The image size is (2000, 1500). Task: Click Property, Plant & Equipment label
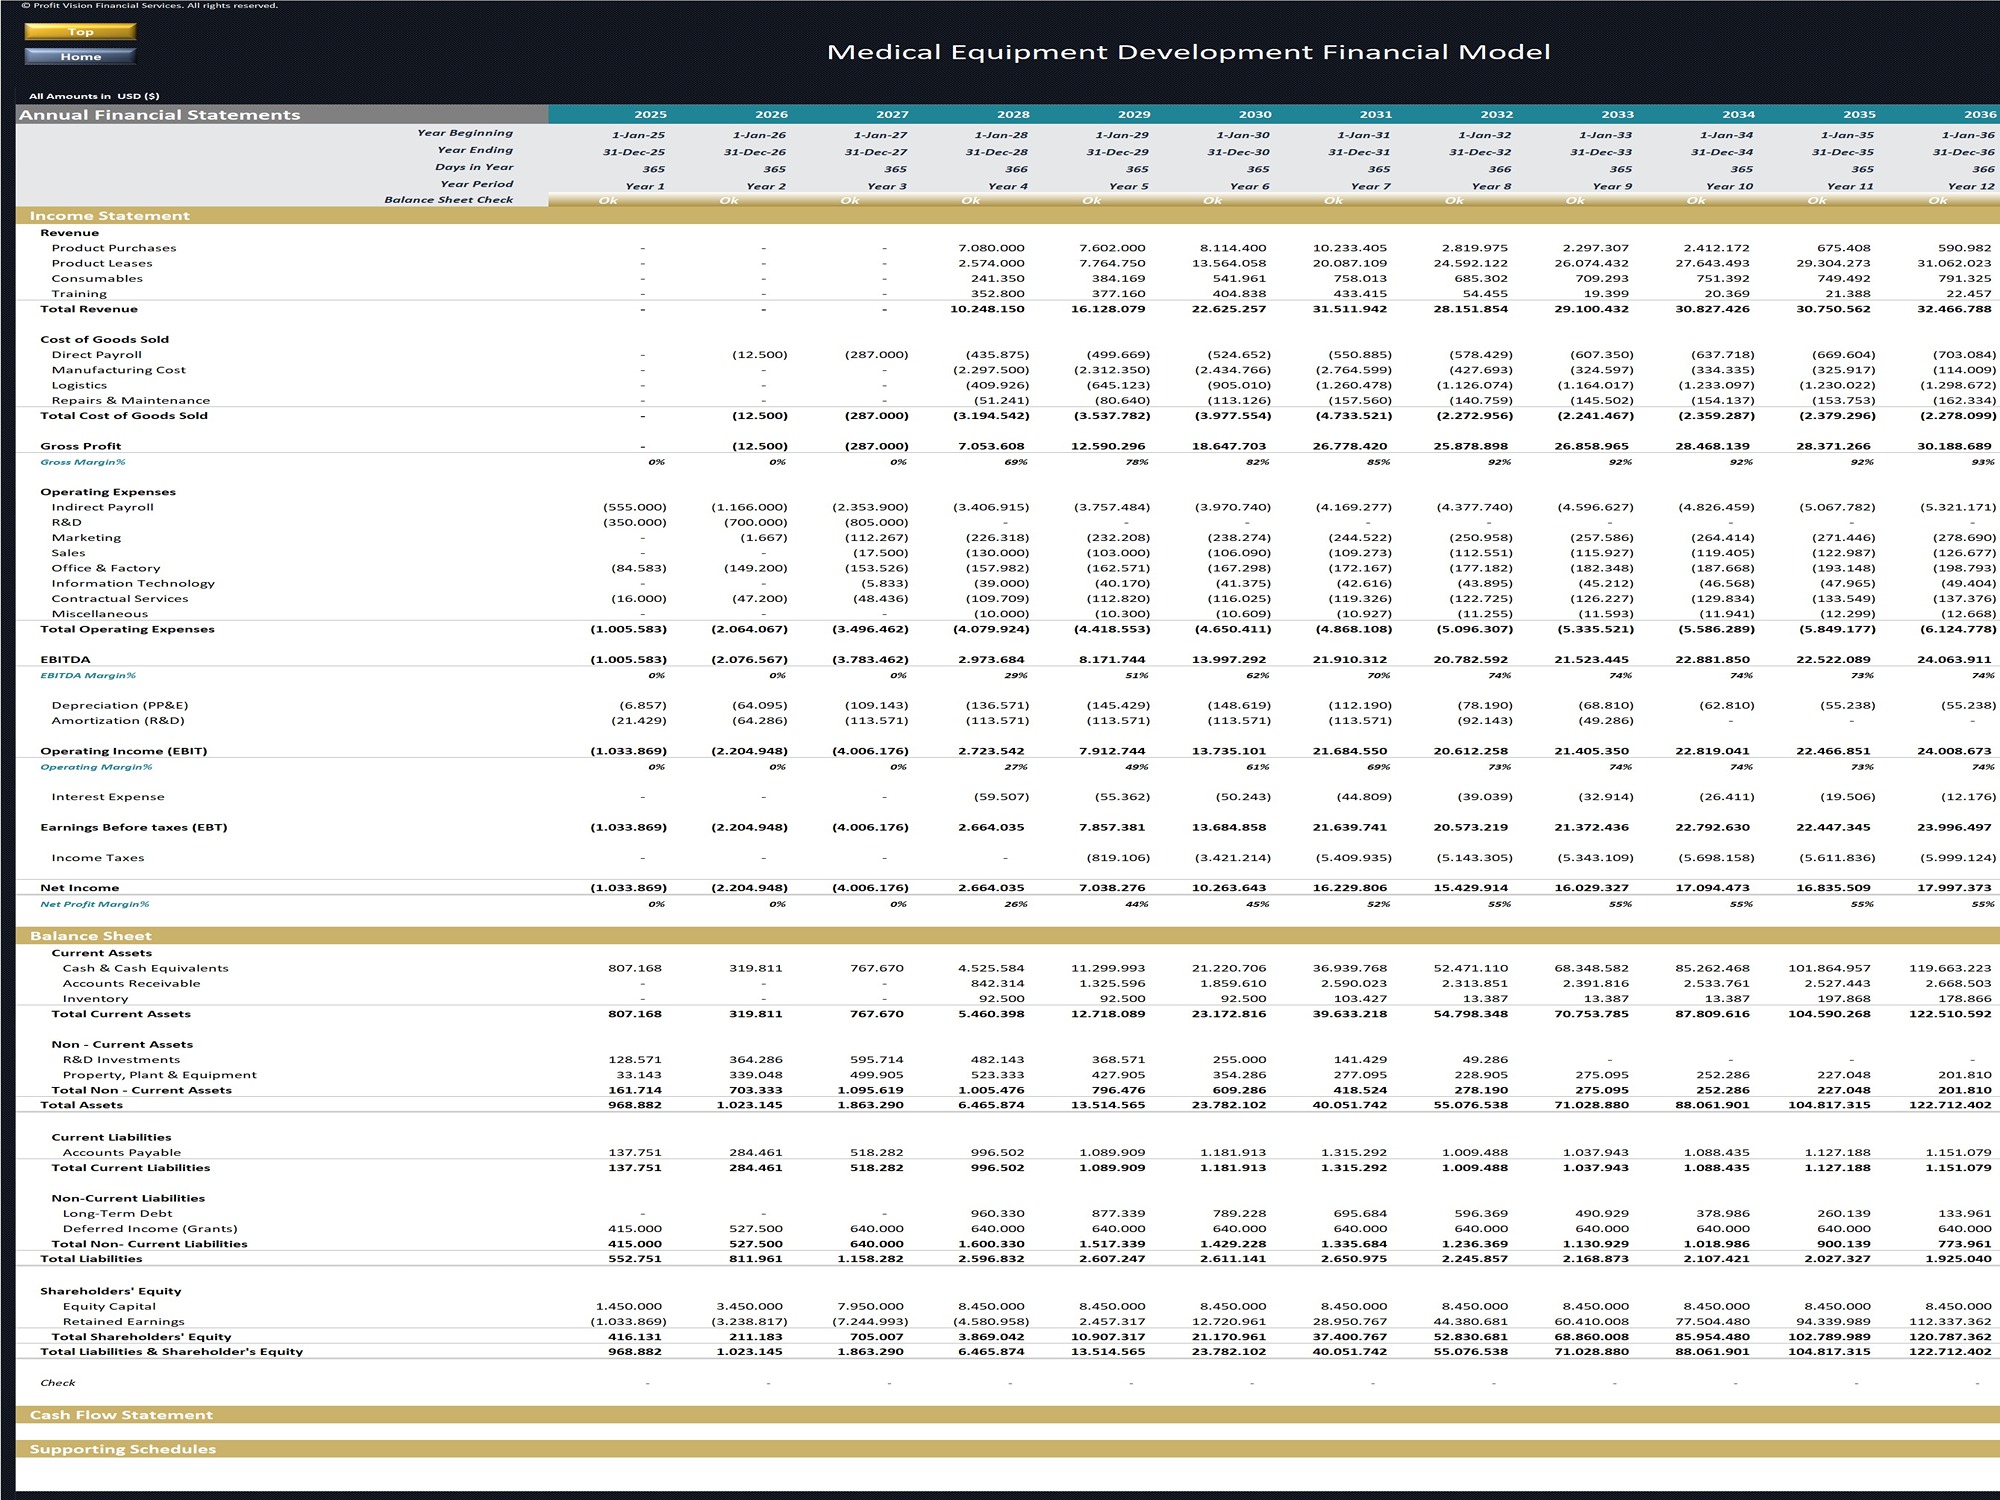click(160, 1076)
